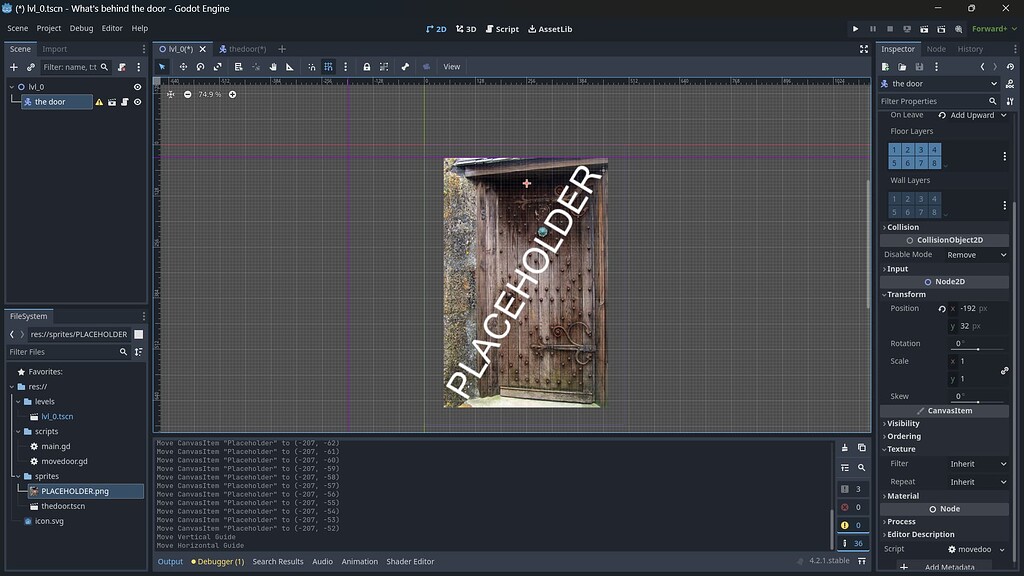1024x576 pixels.
Task: Expand the Collision section in Inspector
Action: [x=900, y=226]
